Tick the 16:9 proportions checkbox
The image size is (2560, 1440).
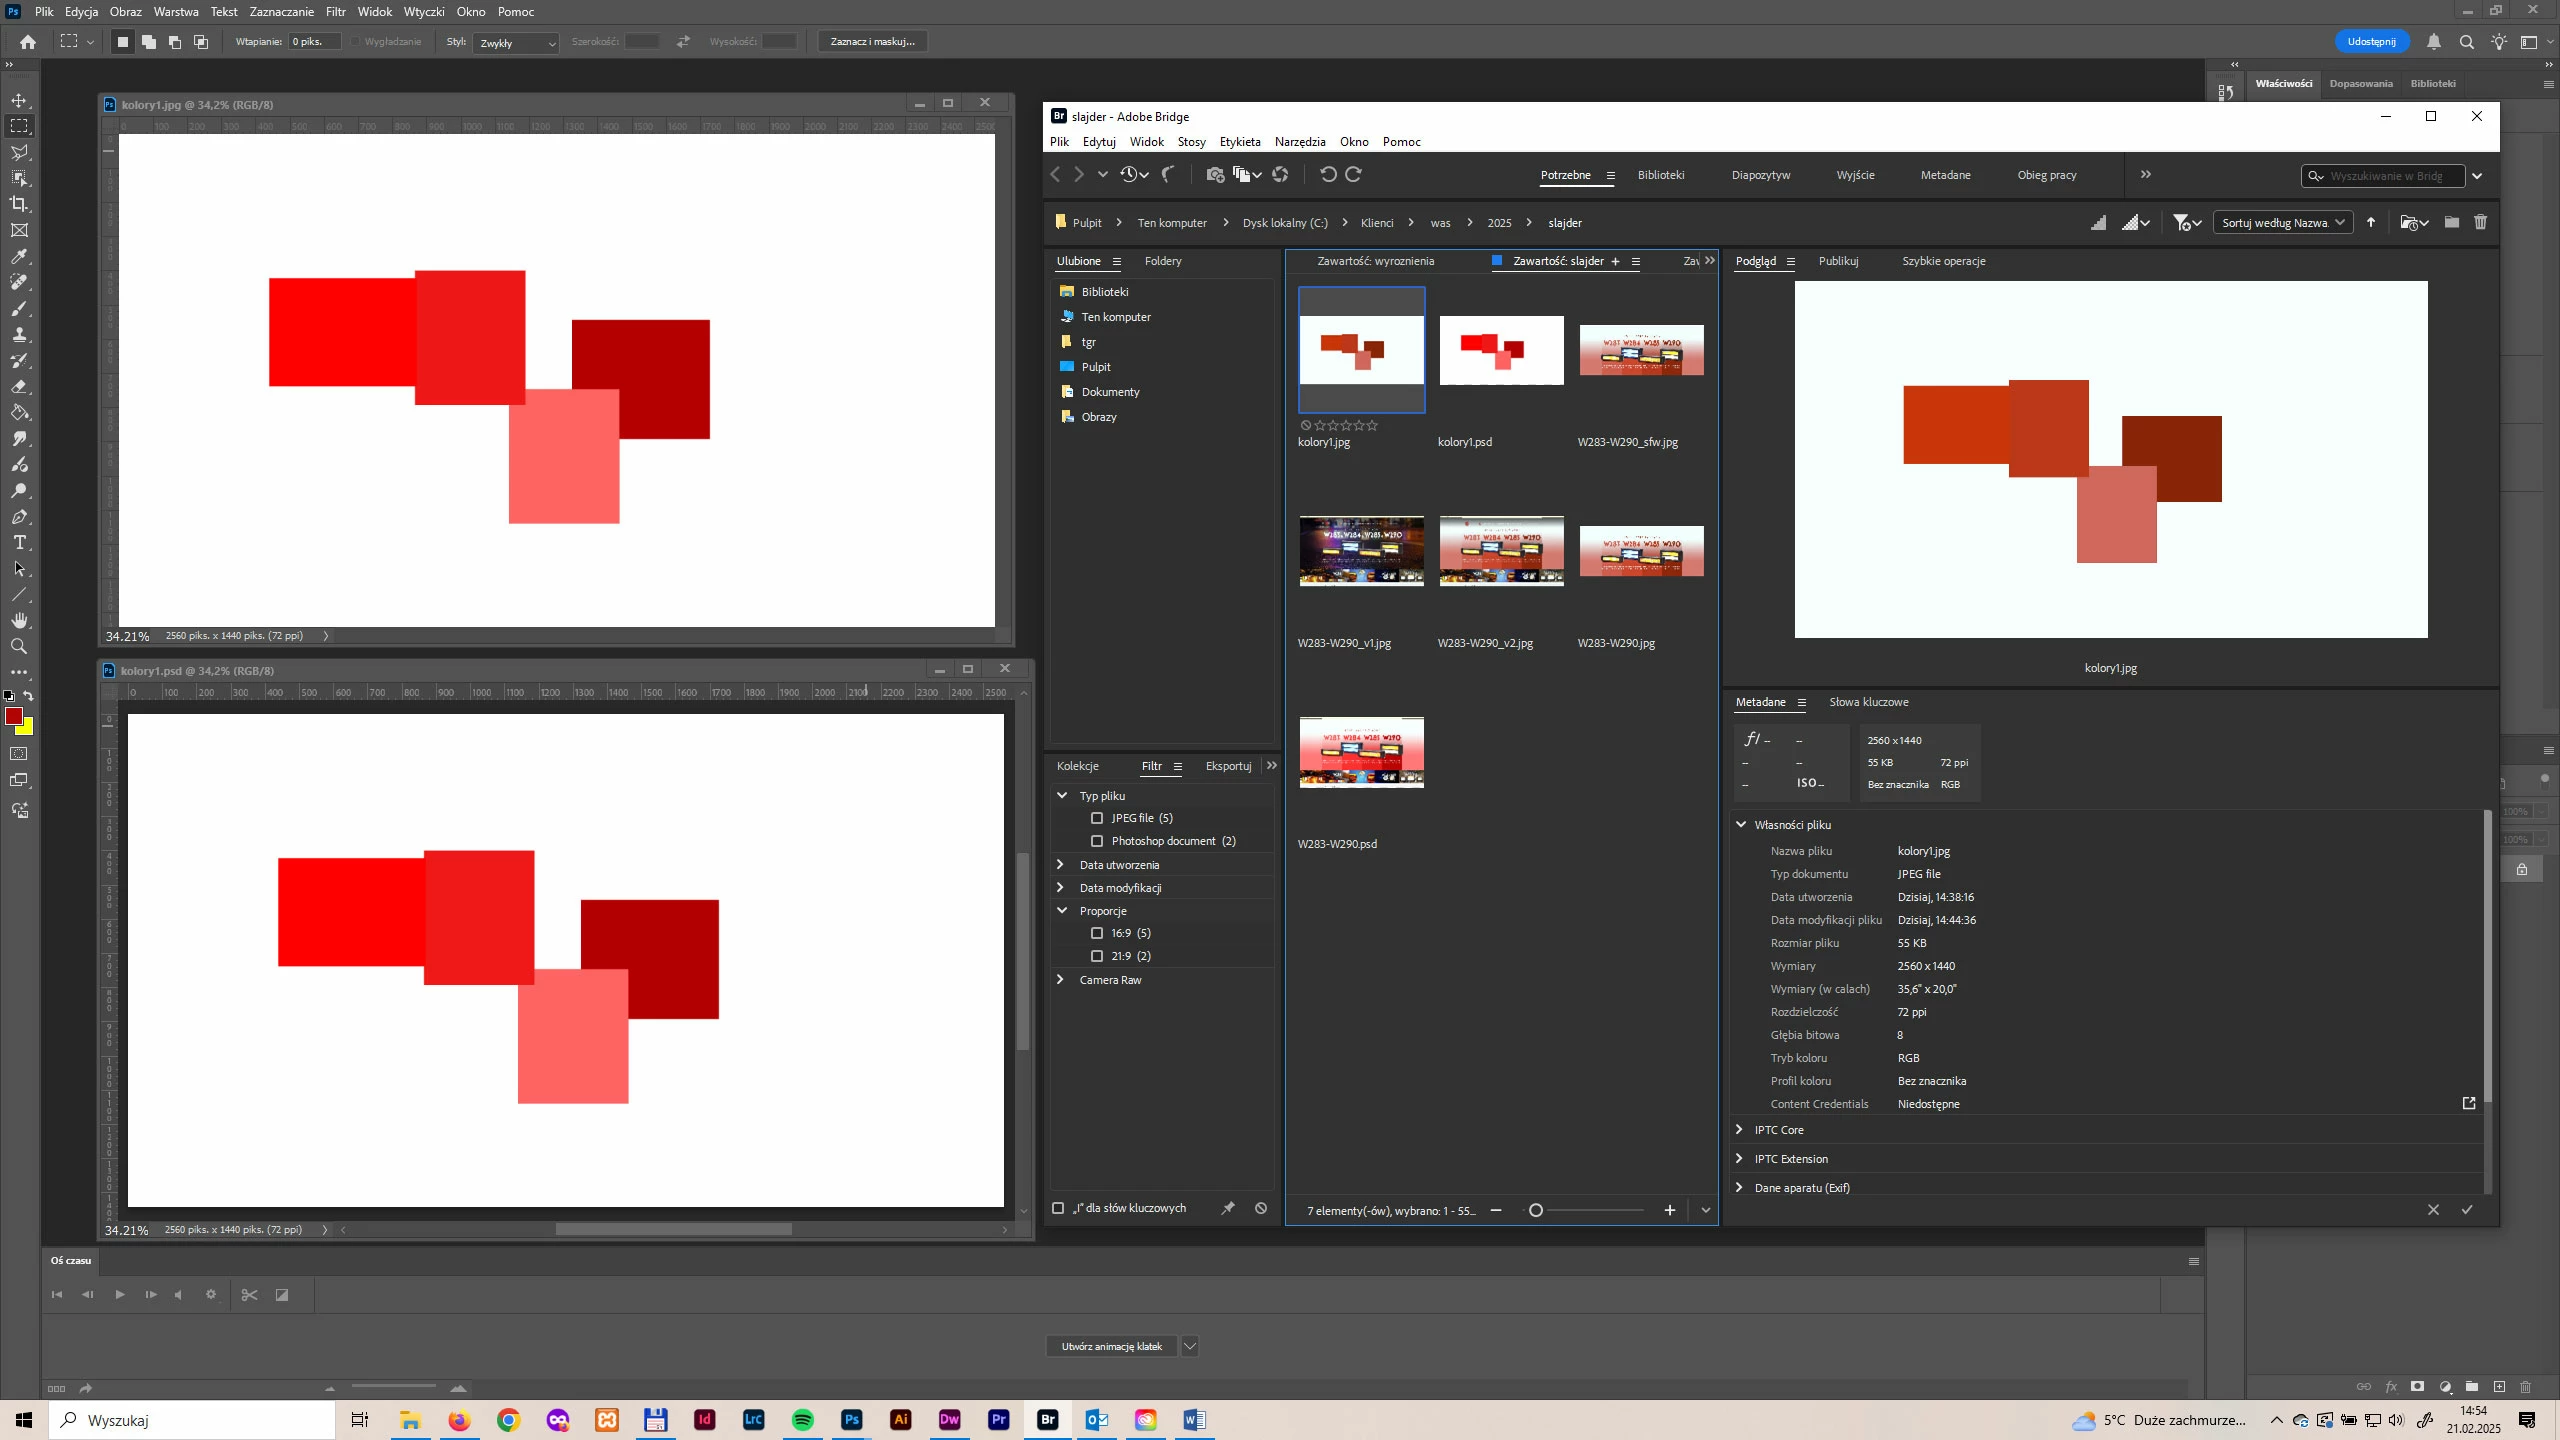click(1097, 933)
